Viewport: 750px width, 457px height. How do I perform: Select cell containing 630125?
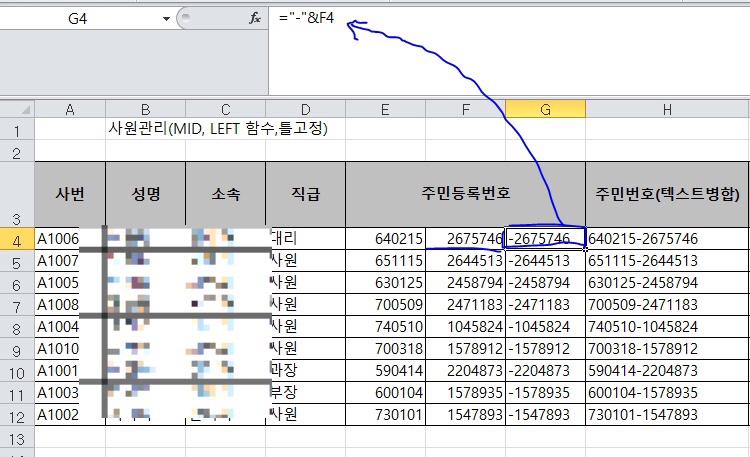point(385,283)
